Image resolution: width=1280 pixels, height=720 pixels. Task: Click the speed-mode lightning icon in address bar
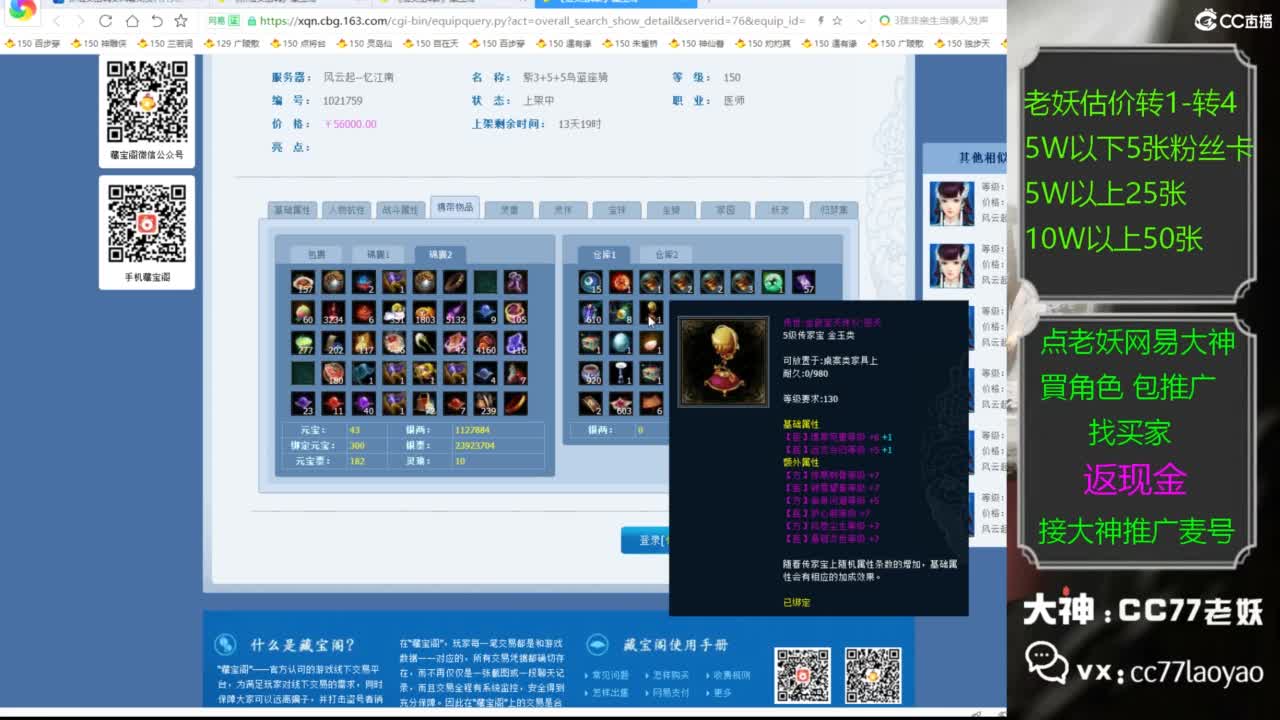tap(822, 21)
